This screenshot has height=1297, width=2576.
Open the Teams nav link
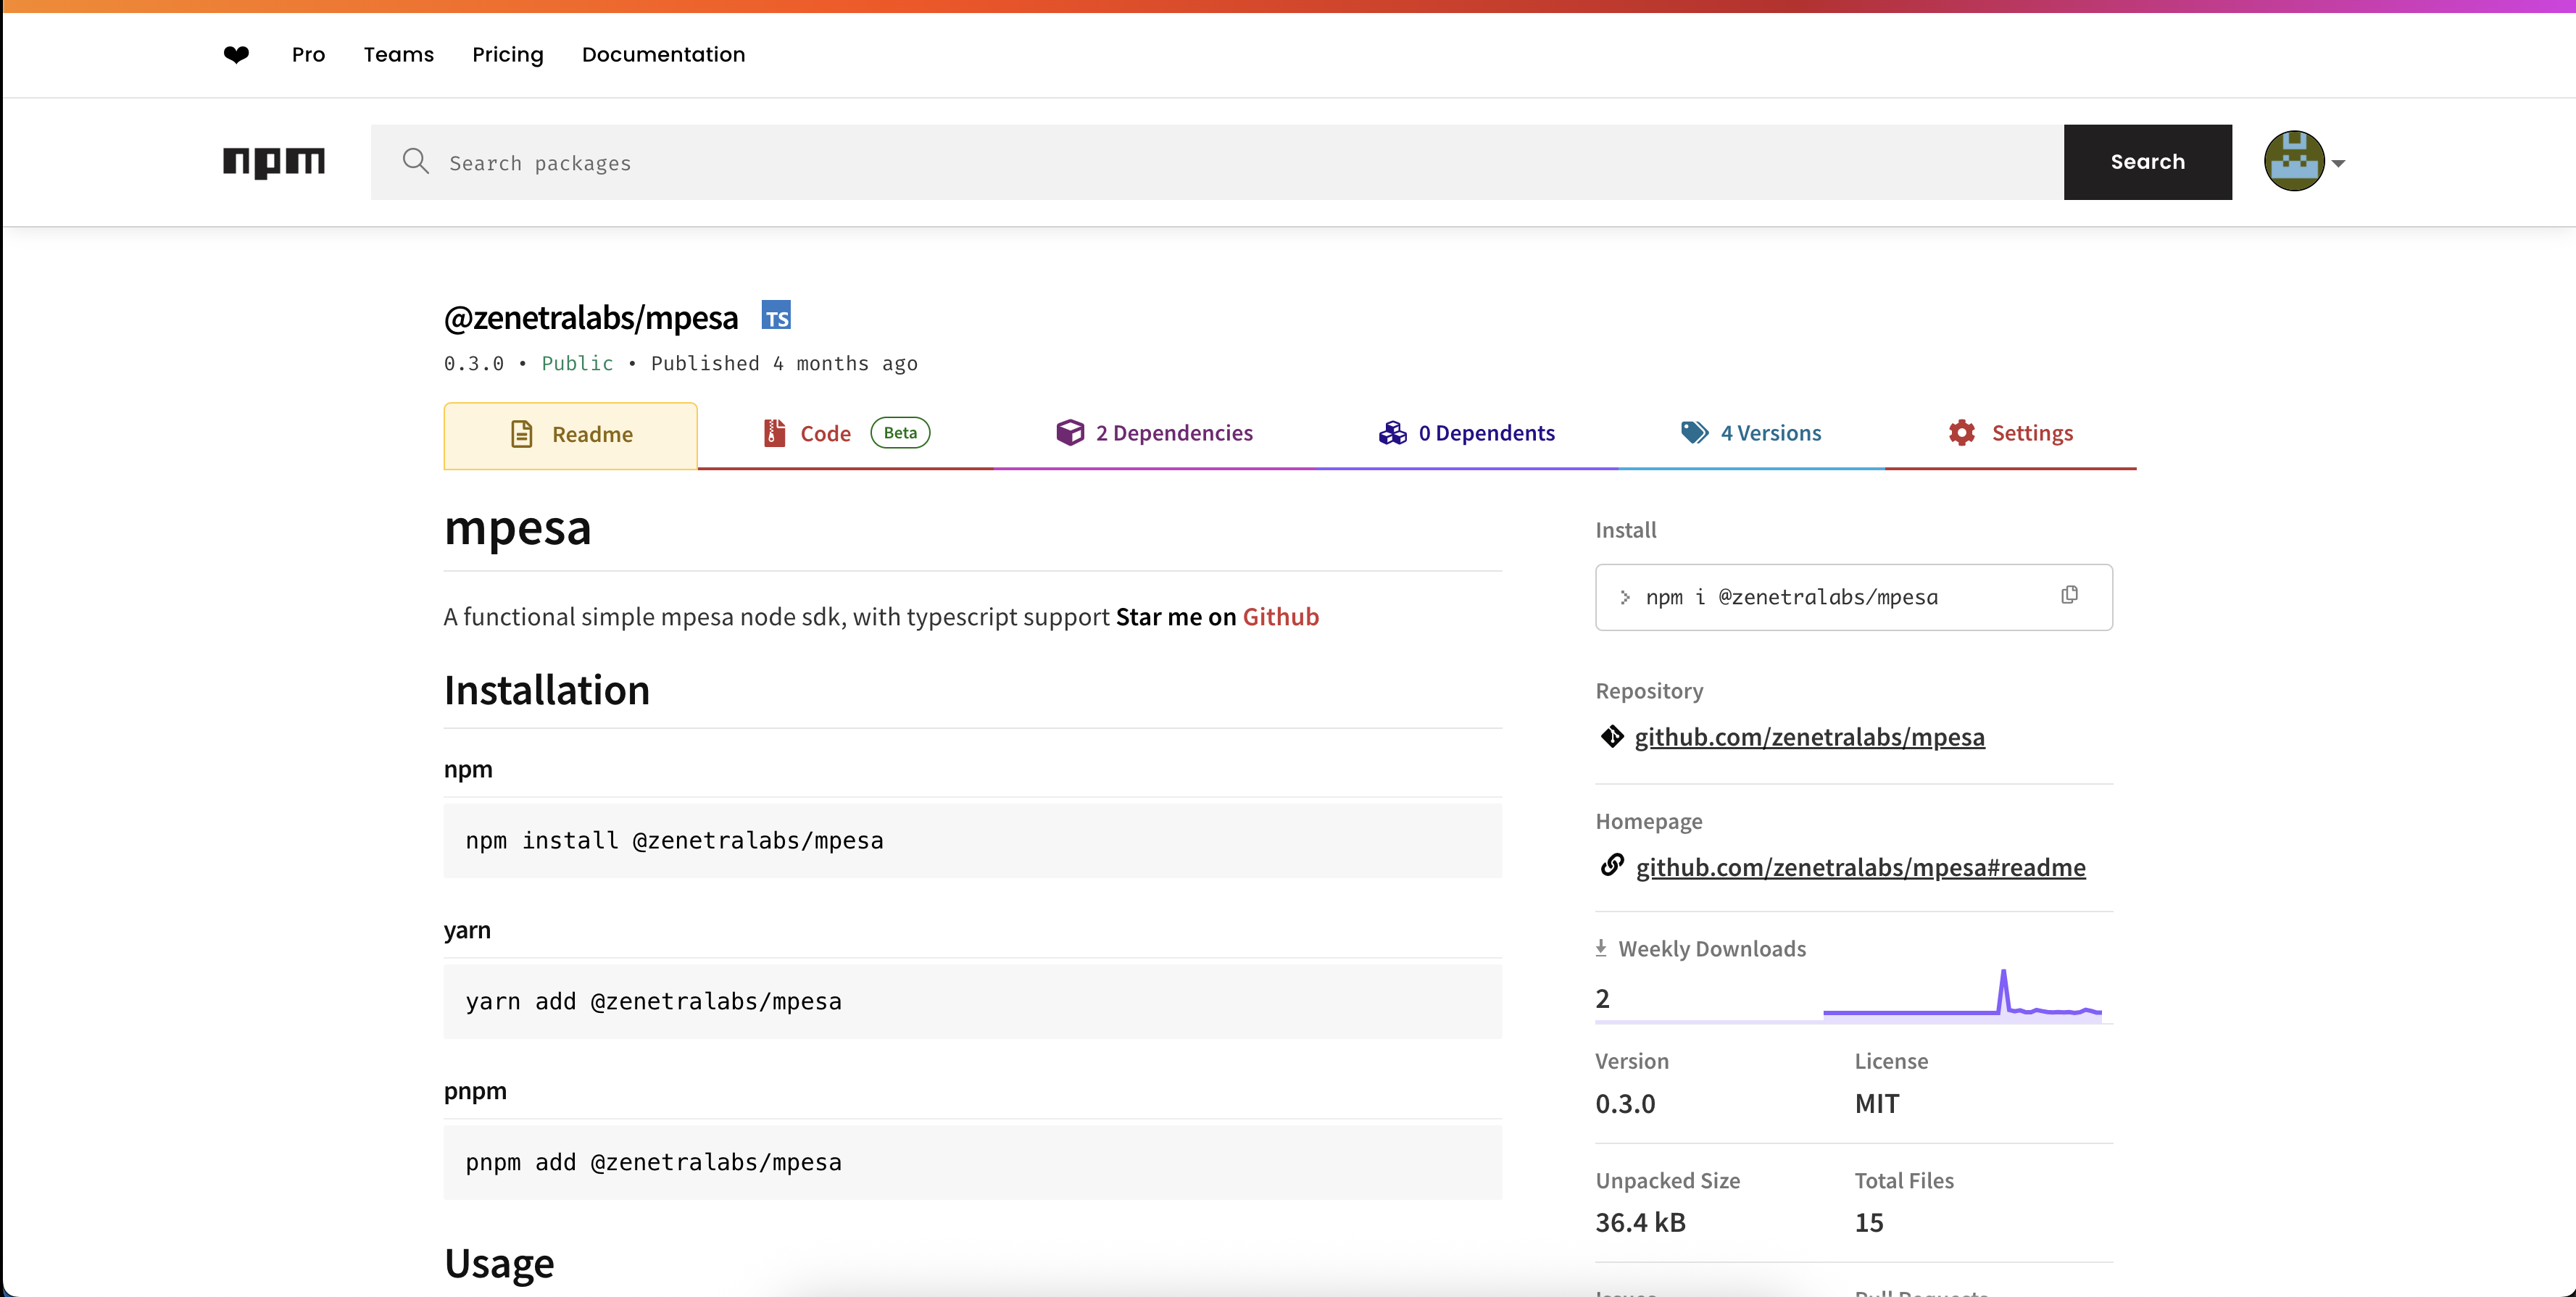click(x=398, y=55)
